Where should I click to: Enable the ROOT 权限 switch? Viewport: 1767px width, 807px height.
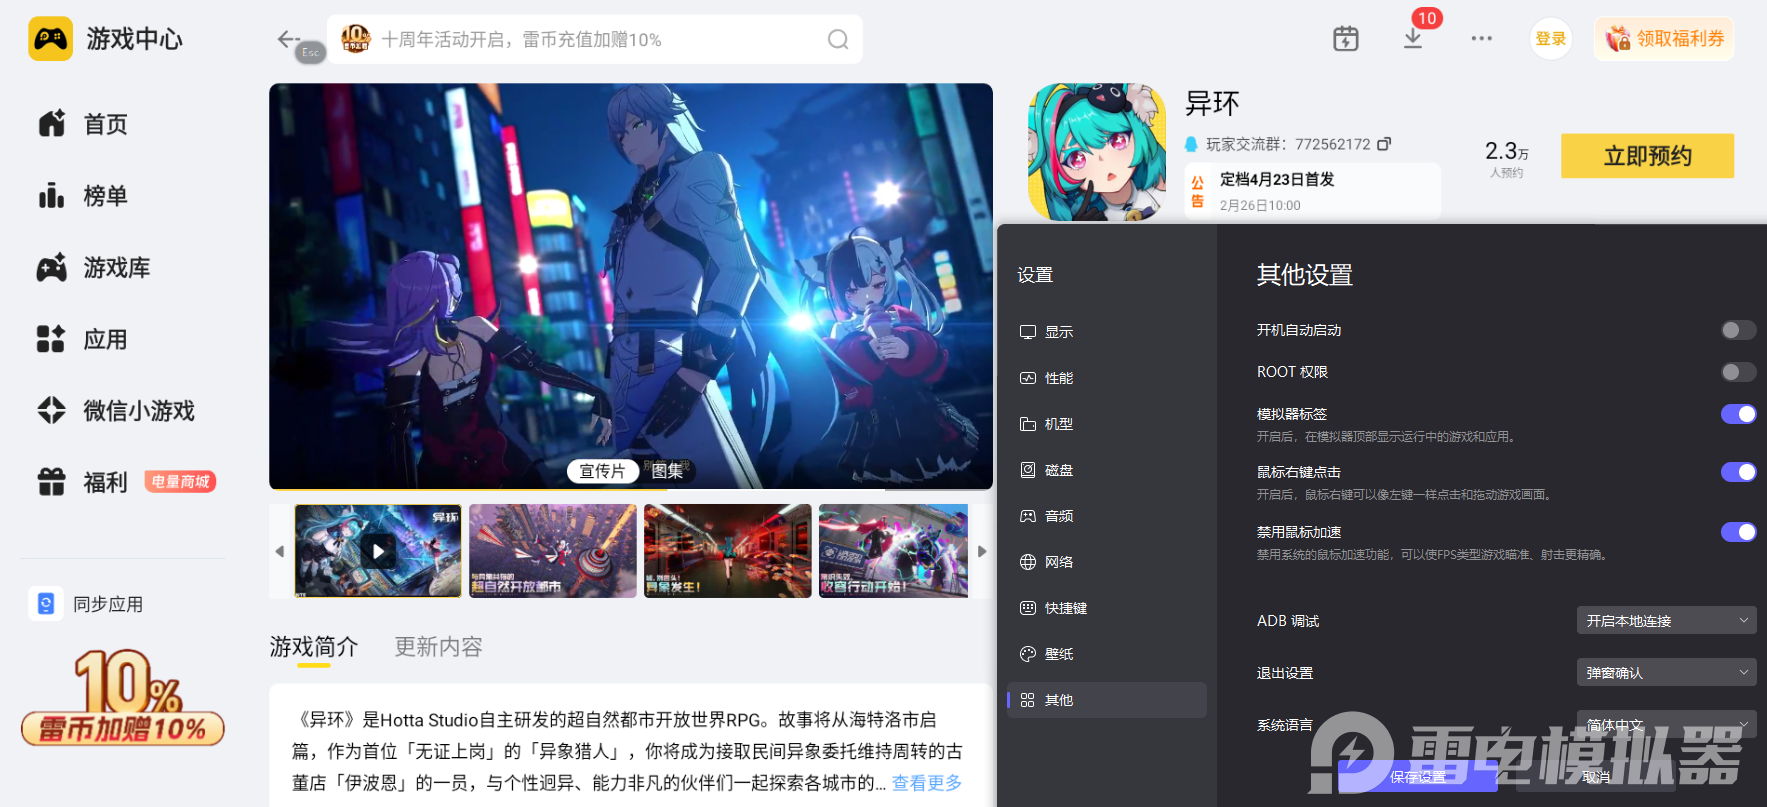point(1738,372)
